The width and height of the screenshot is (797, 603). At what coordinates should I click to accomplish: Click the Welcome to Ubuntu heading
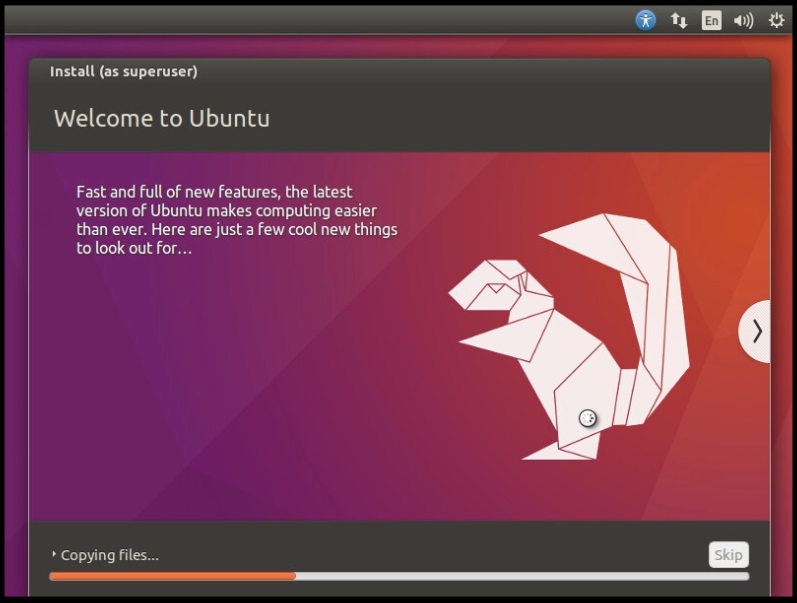(162, 118)
